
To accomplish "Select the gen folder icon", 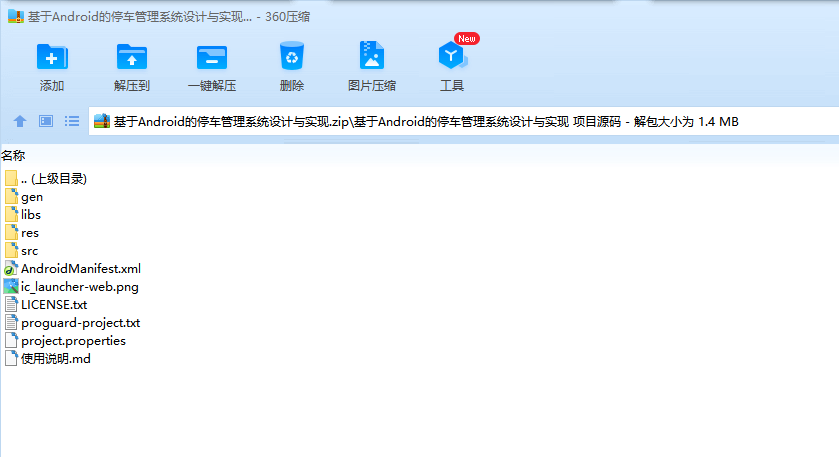I will coord(11,196).
